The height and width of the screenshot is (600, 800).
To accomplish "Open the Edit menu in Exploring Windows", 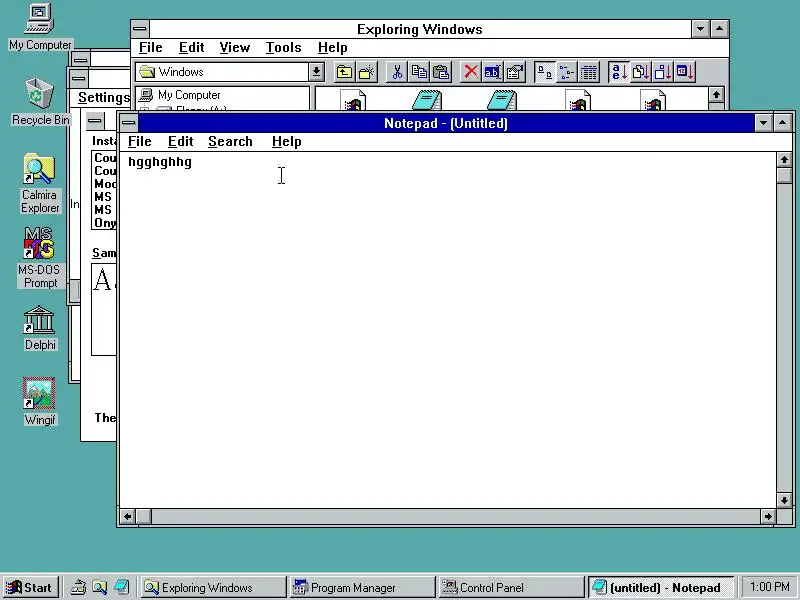I will point(191,47).
